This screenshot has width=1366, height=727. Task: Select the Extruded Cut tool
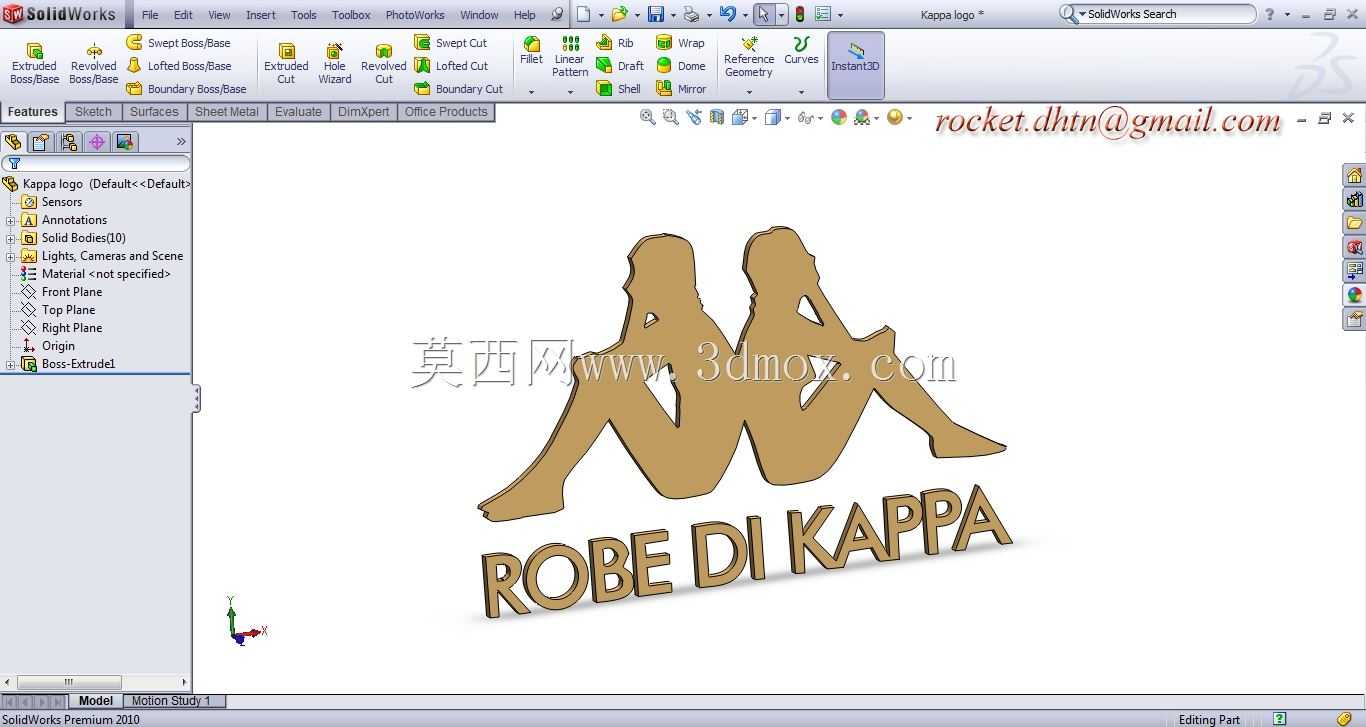pos(286,63)
